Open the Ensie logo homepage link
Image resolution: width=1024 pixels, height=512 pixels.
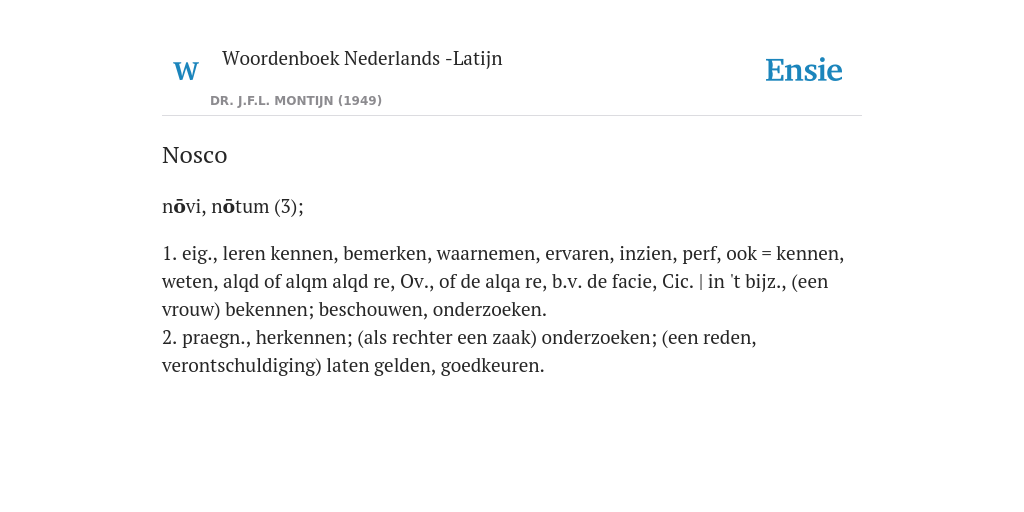(804, 70)
